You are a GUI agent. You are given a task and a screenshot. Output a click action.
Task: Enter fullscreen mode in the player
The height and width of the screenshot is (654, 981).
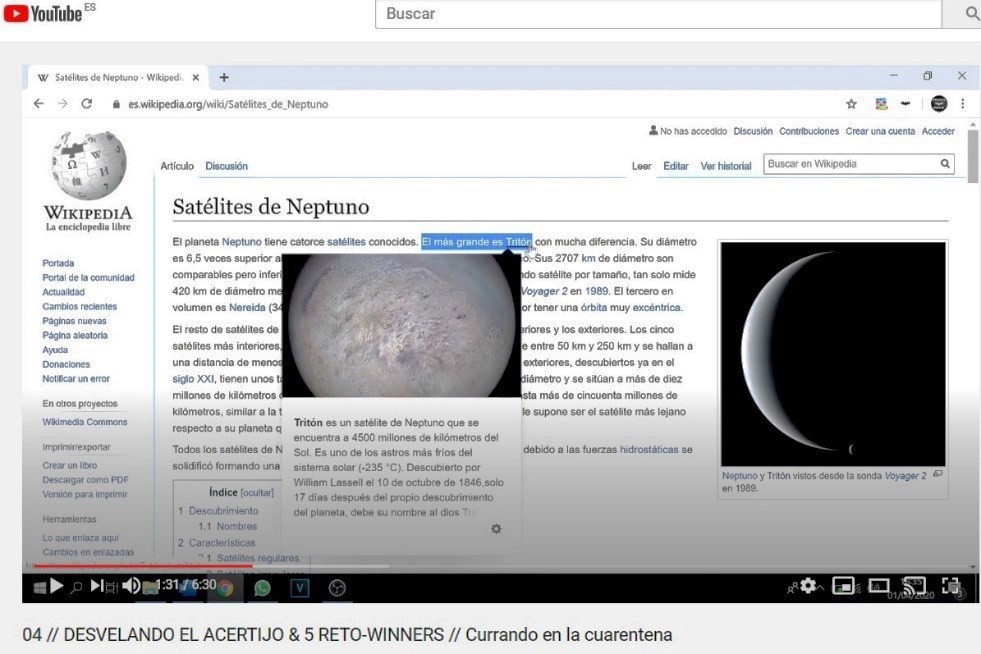[950, 586]
